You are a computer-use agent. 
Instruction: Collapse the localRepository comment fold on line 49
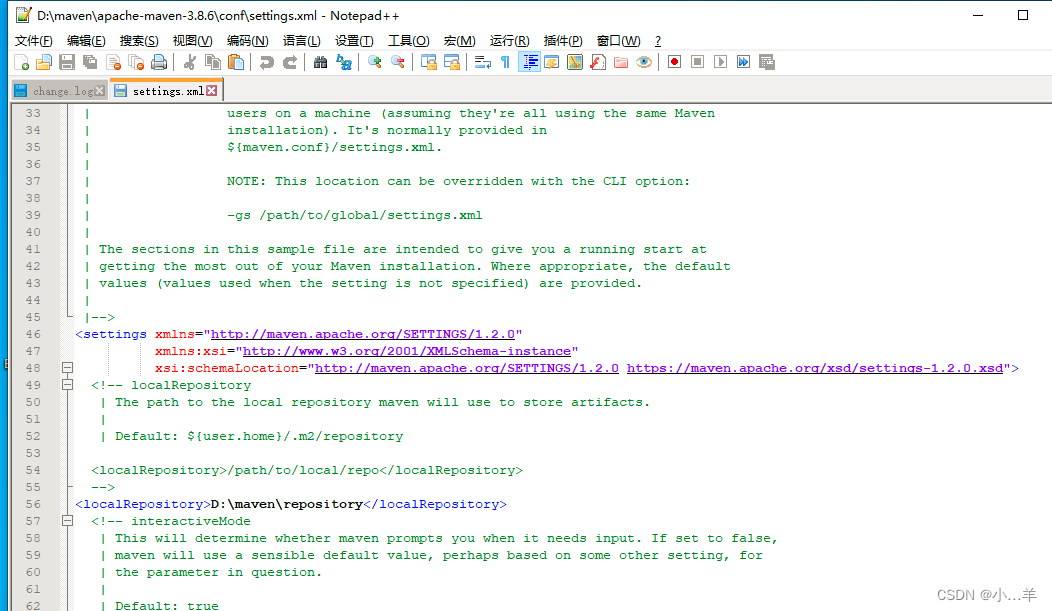tap(67, 385)
